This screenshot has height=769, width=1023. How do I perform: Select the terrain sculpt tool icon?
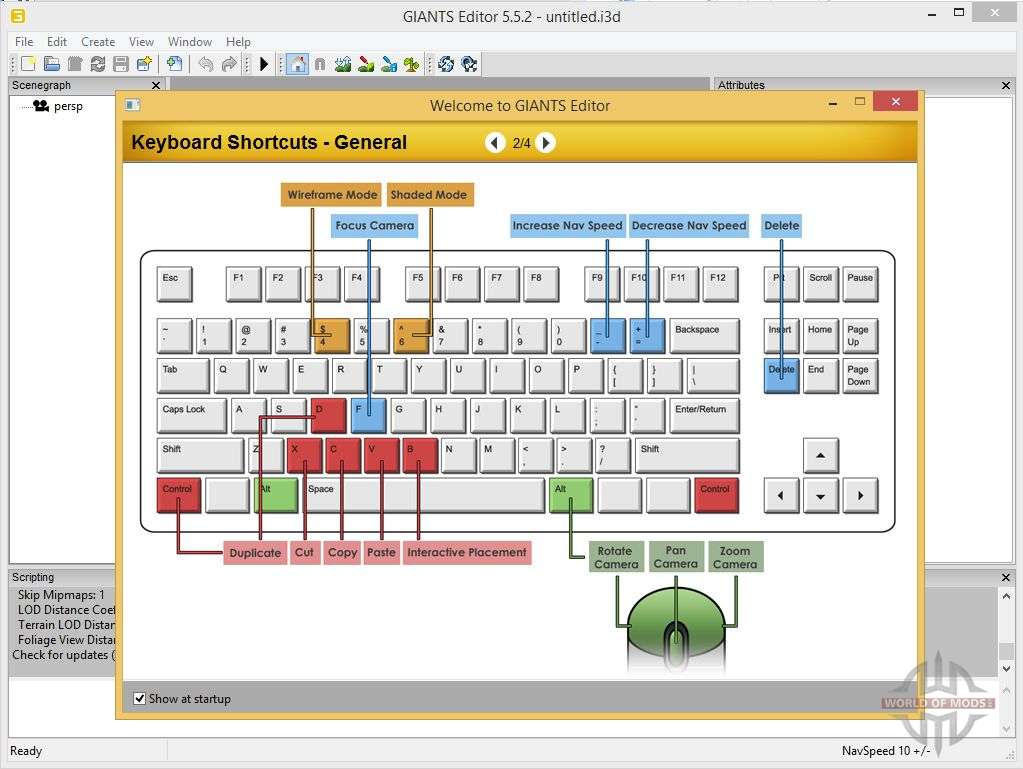pos(343,64)
